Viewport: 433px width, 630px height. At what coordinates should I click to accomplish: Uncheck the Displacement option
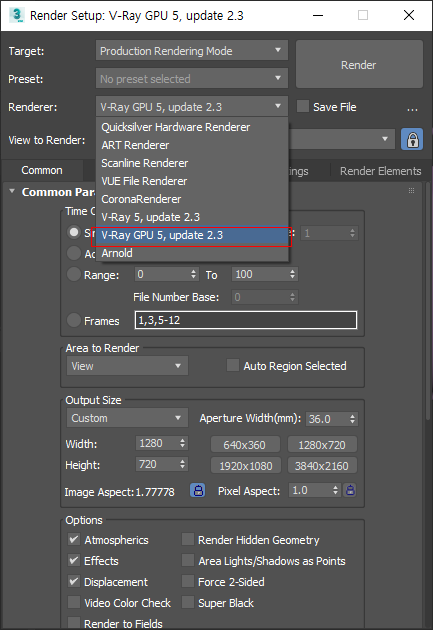coord(74,581)
